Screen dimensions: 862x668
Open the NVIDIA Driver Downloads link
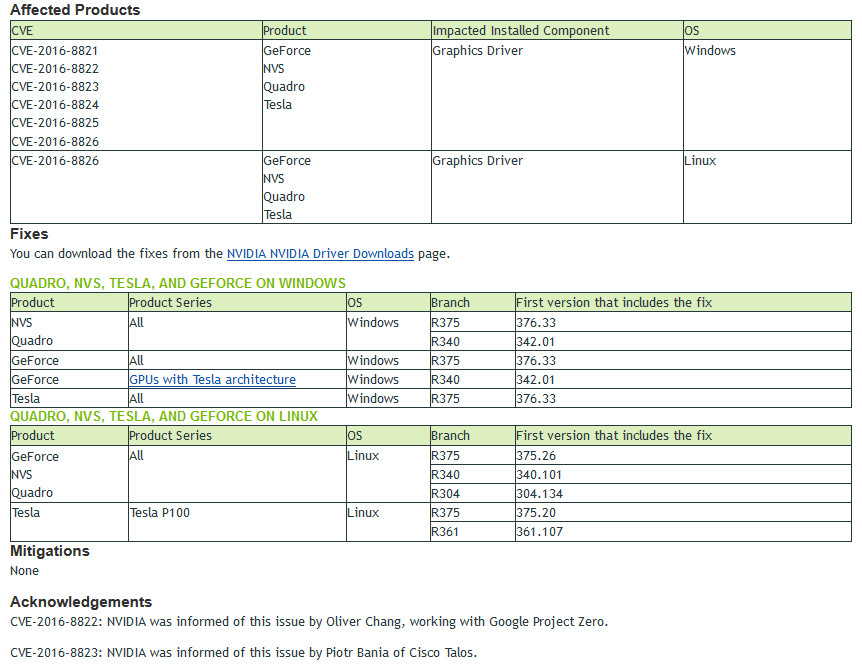tap(320, 253)
